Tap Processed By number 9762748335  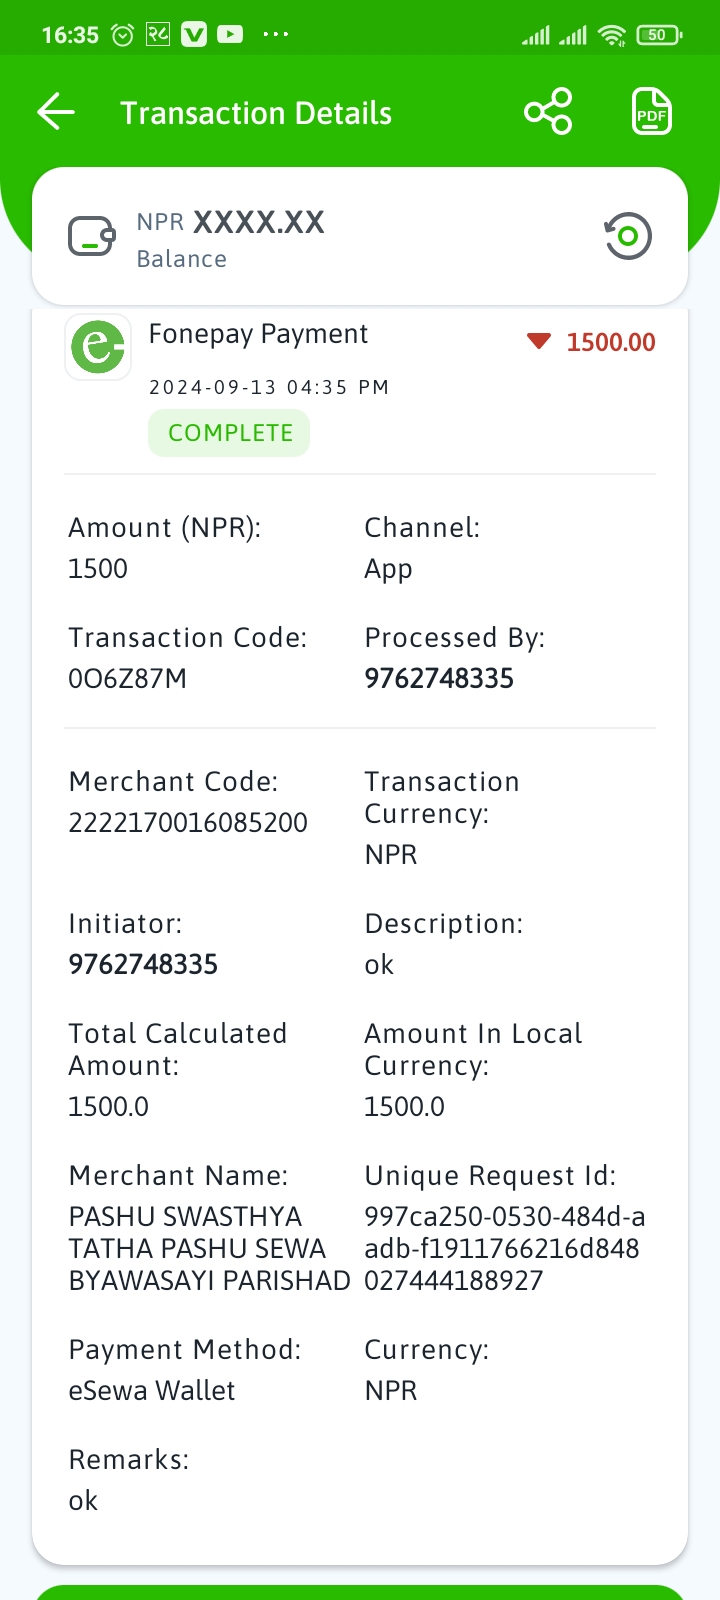[x=439, y=679]
